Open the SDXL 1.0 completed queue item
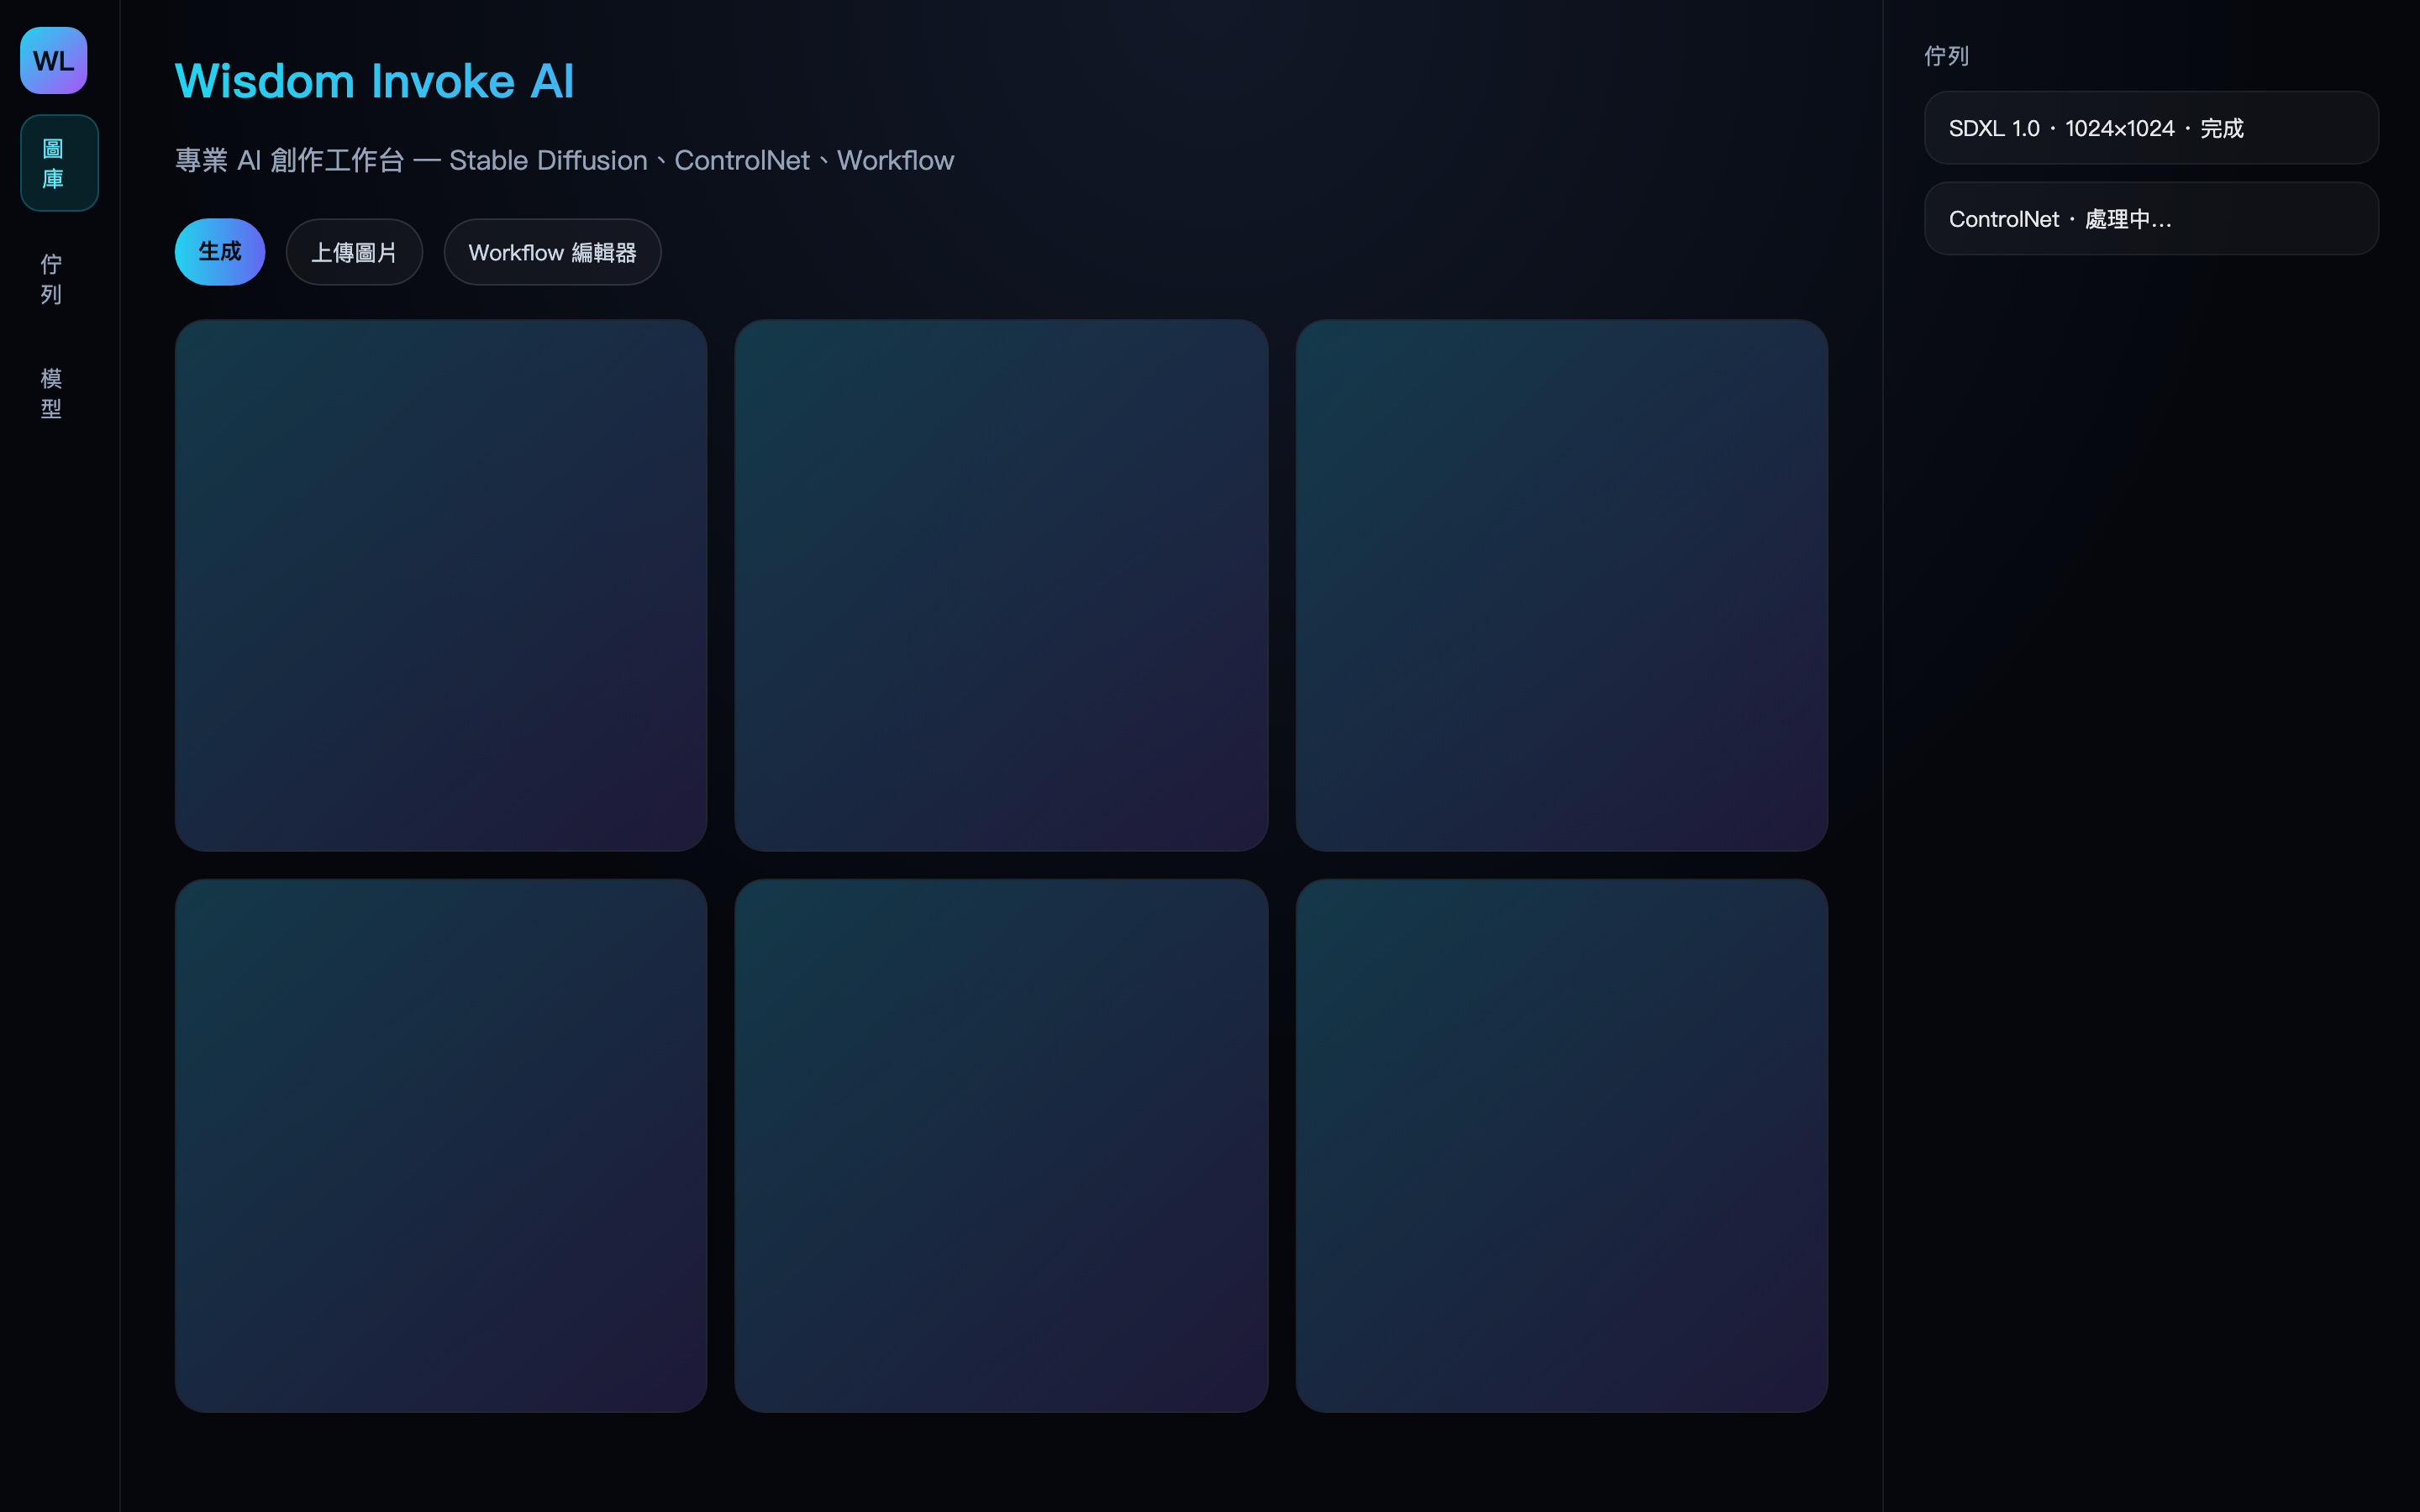The width and height of the screenshot is (2420, 1512). (x=2151, y=128)
